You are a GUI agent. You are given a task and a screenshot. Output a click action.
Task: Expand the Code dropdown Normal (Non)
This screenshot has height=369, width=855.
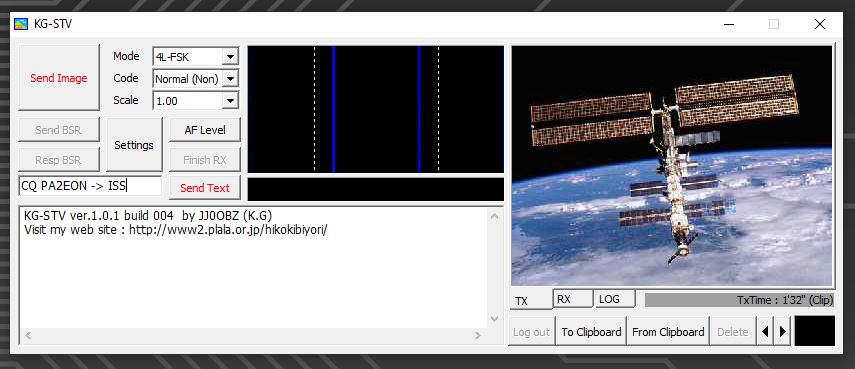195,78
